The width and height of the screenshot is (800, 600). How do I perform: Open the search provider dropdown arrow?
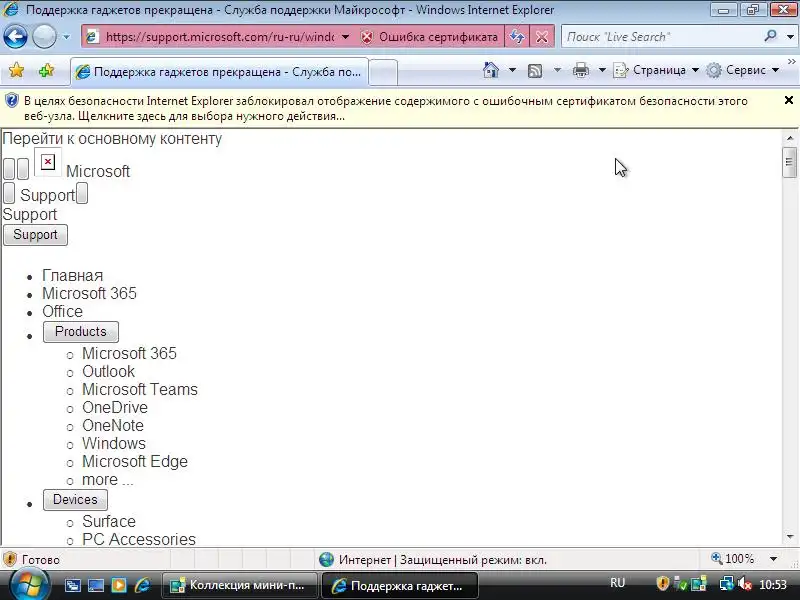(x=790, y=37)
